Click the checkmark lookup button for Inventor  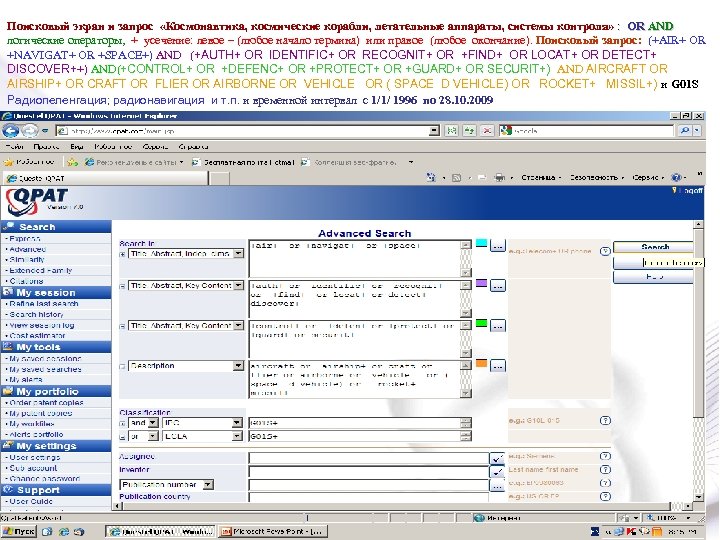click(x=497, y=472)
